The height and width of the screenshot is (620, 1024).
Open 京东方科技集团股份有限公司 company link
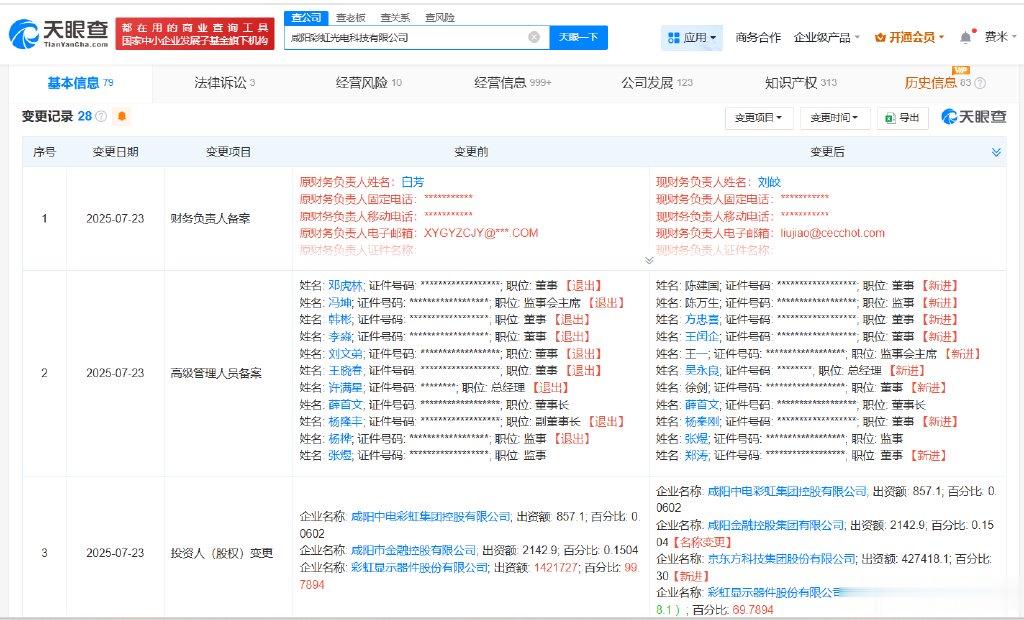781,559
